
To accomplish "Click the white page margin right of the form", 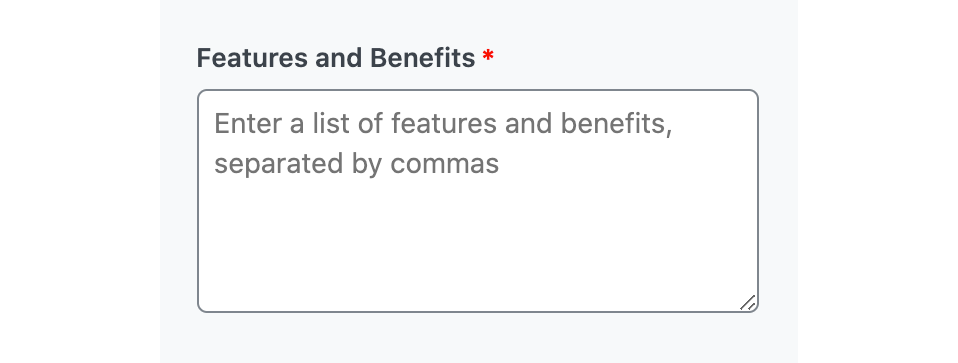I will click(877, 182).
